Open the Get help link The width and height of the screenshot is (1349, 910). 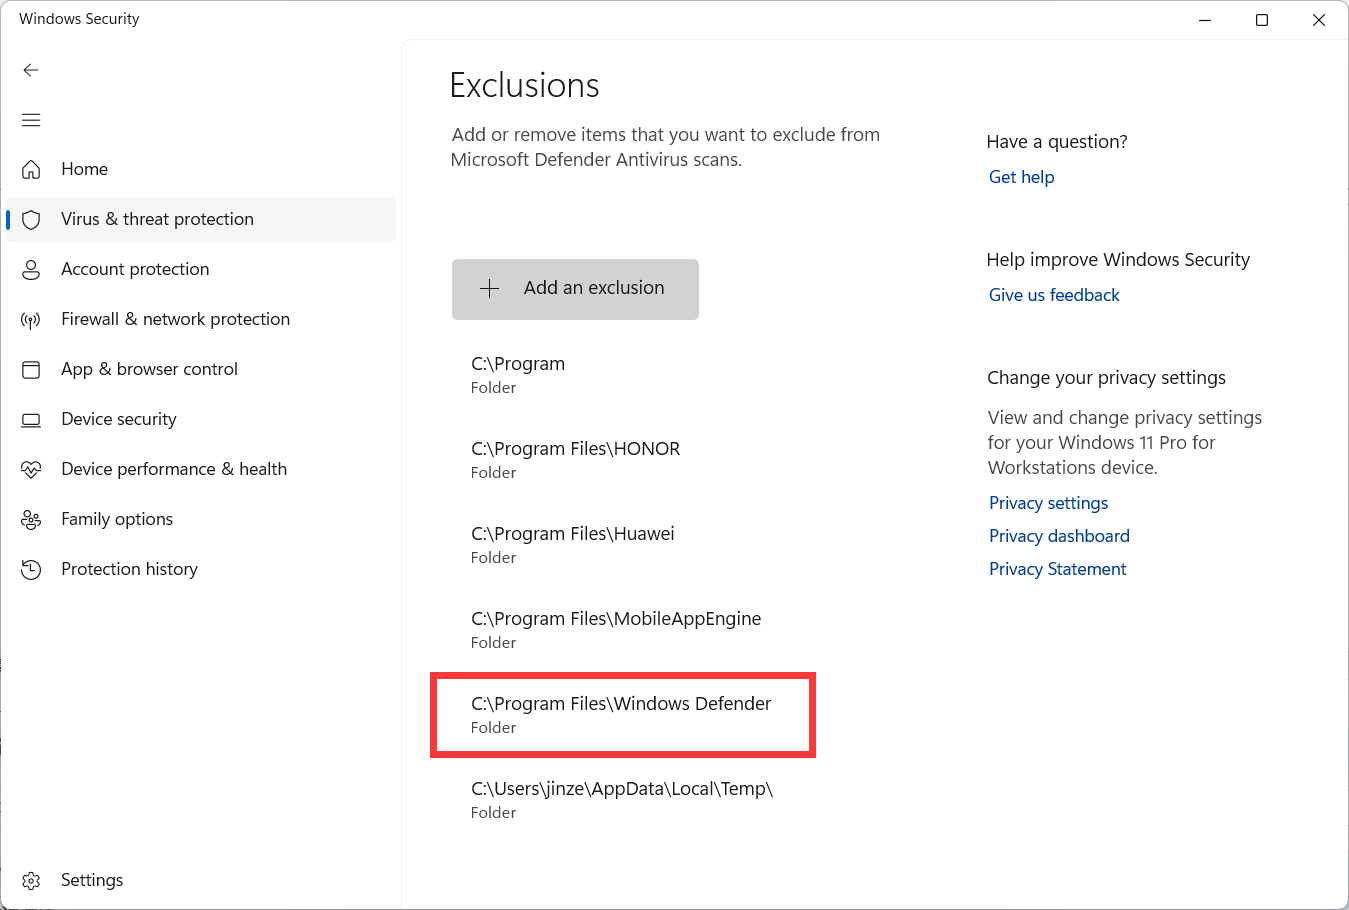[1021, 177]
